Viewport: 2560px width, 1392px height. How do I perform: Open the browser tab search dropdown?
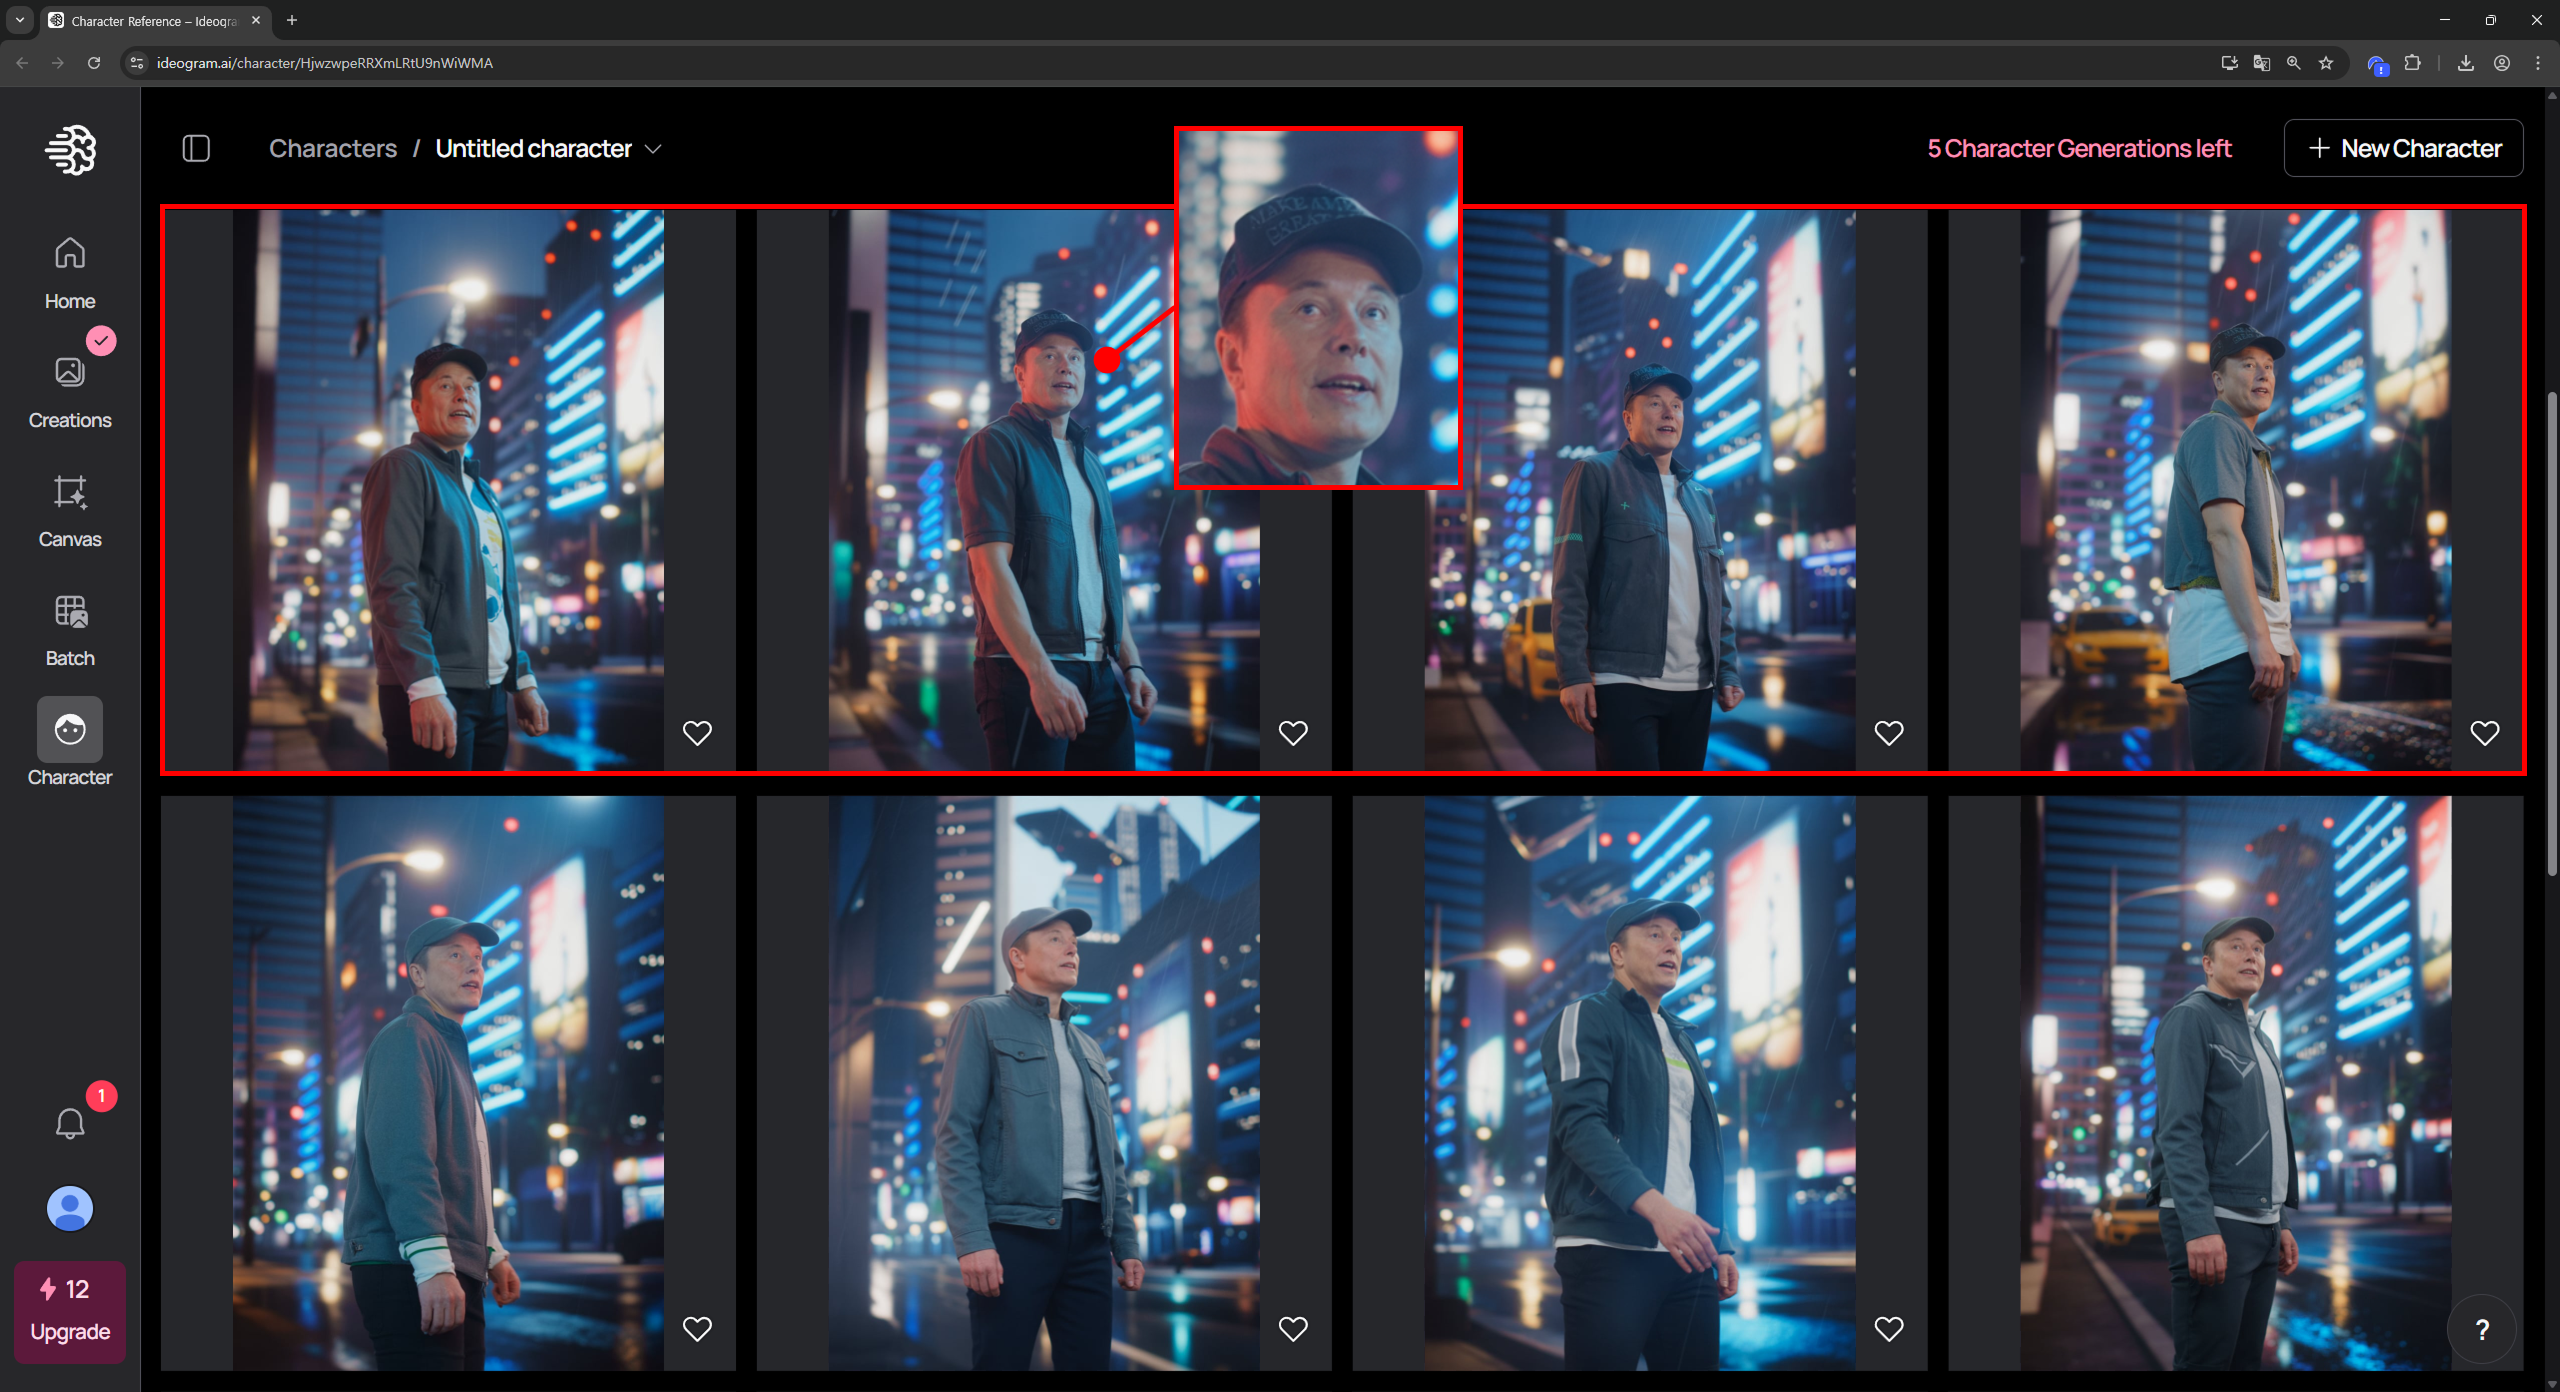tap(19, 20)
